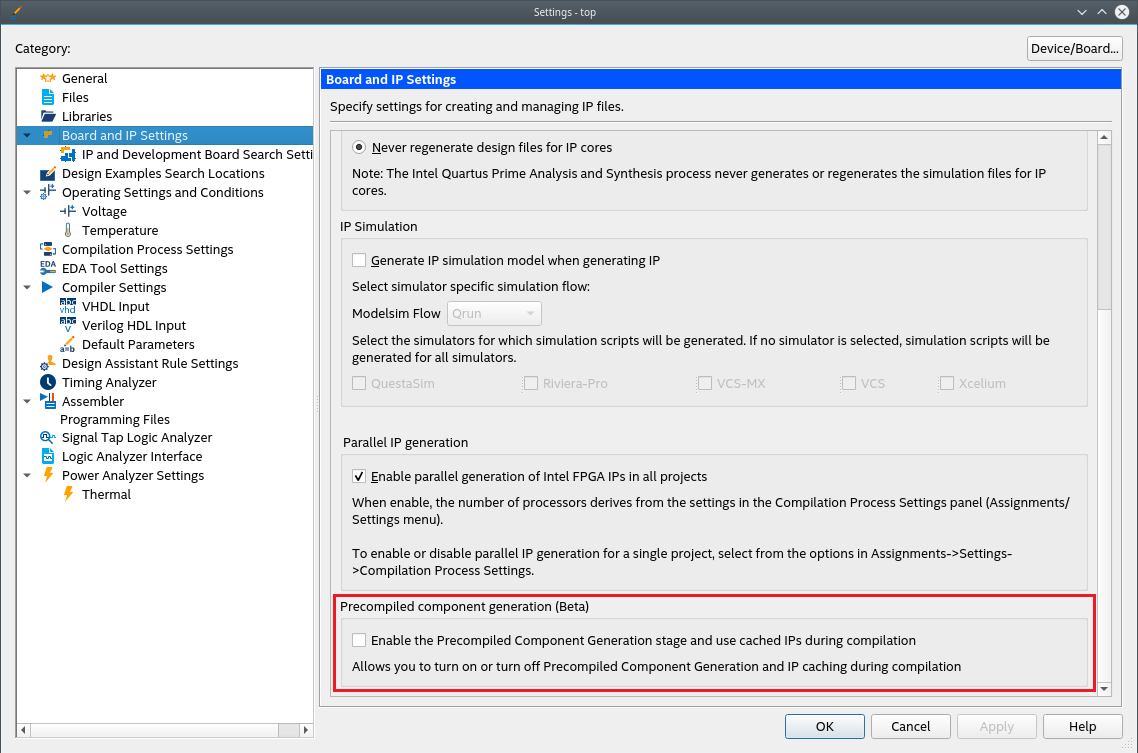This screenshot has height=753, width=1138.
Task: Click the Voltage icon
Action: coord(67,211)
